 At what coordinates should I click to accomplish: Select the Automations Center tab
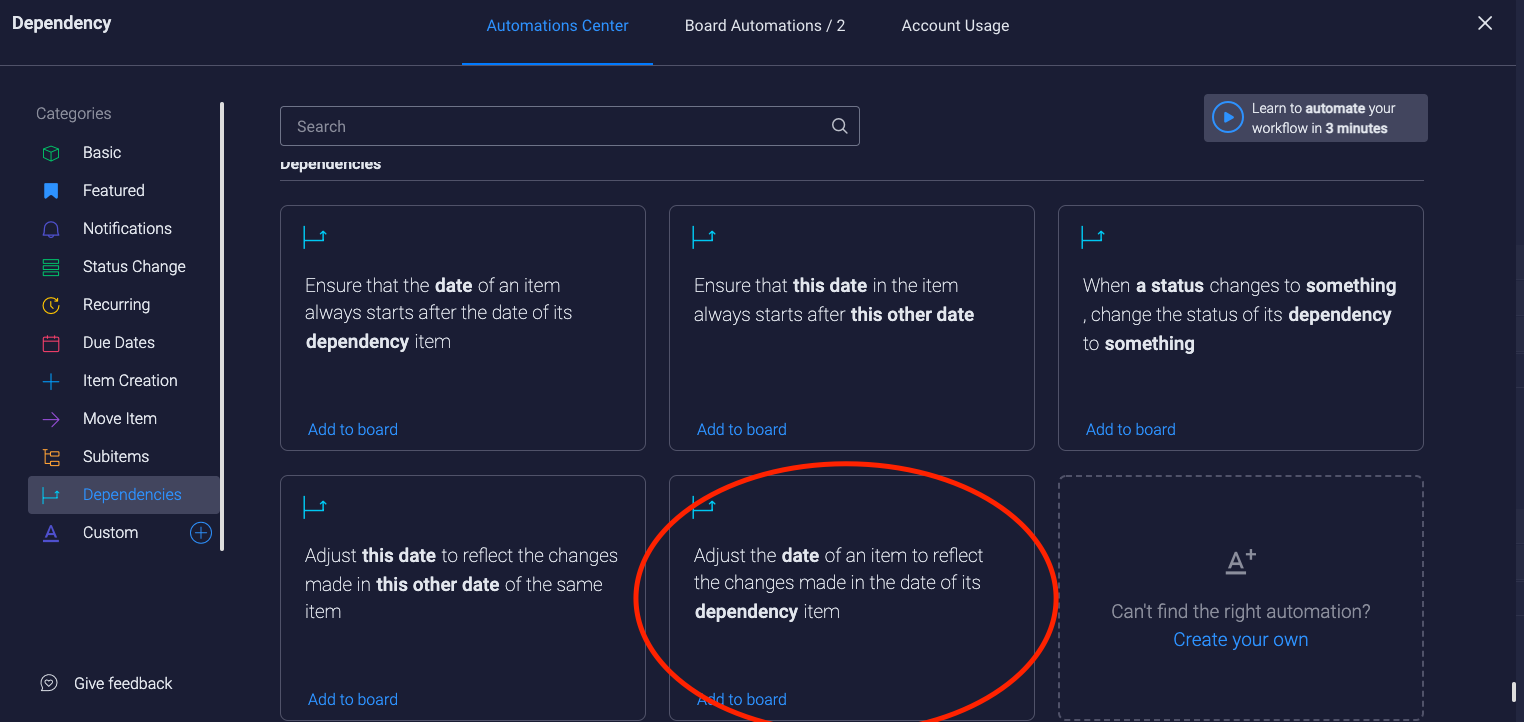point(557,26)
